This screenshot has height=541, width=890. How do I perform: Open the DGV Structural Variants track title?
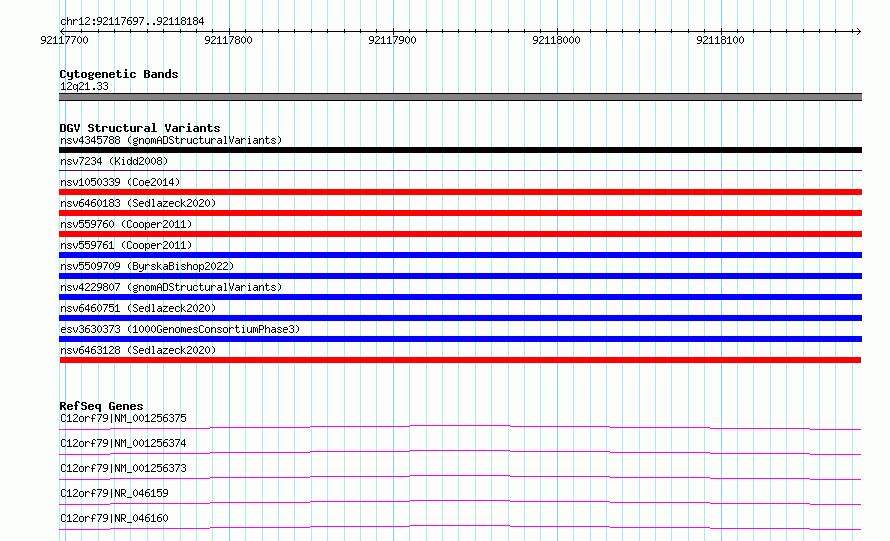(x=140, y=128)
